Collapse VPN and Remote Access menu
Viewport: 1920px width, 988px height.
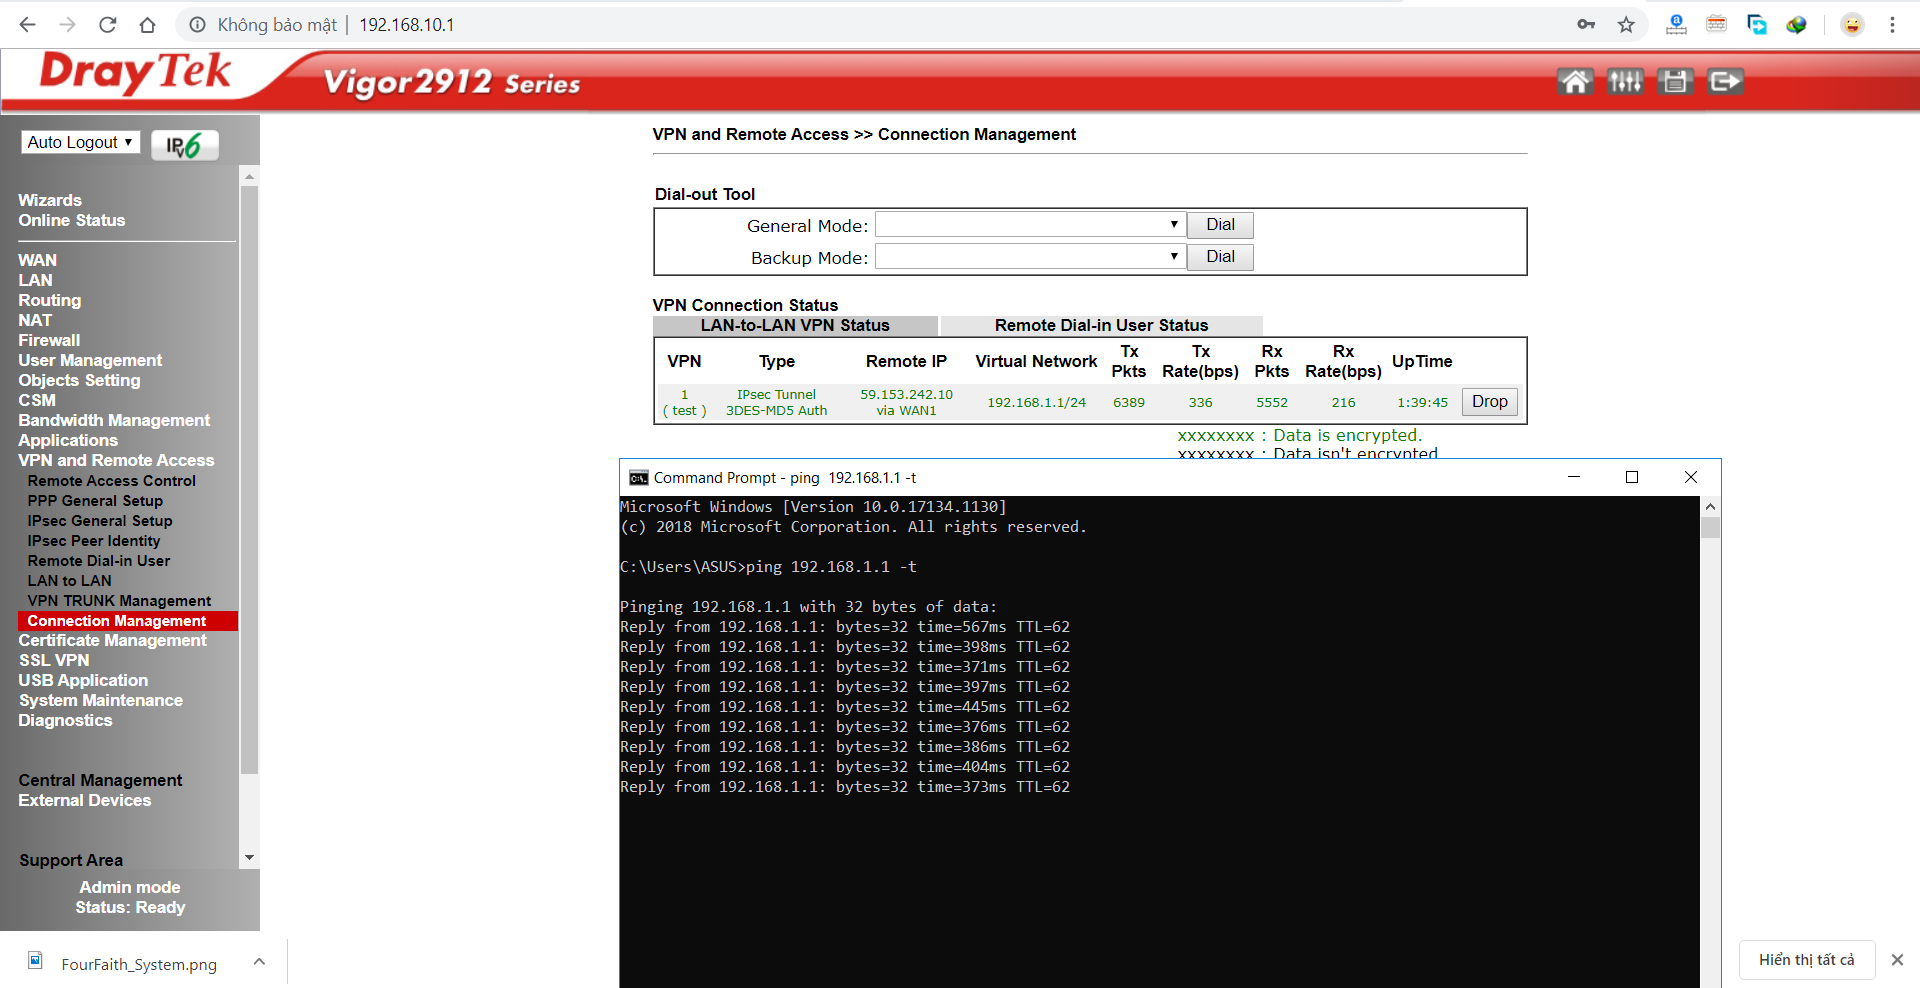(x=116, y=460)
